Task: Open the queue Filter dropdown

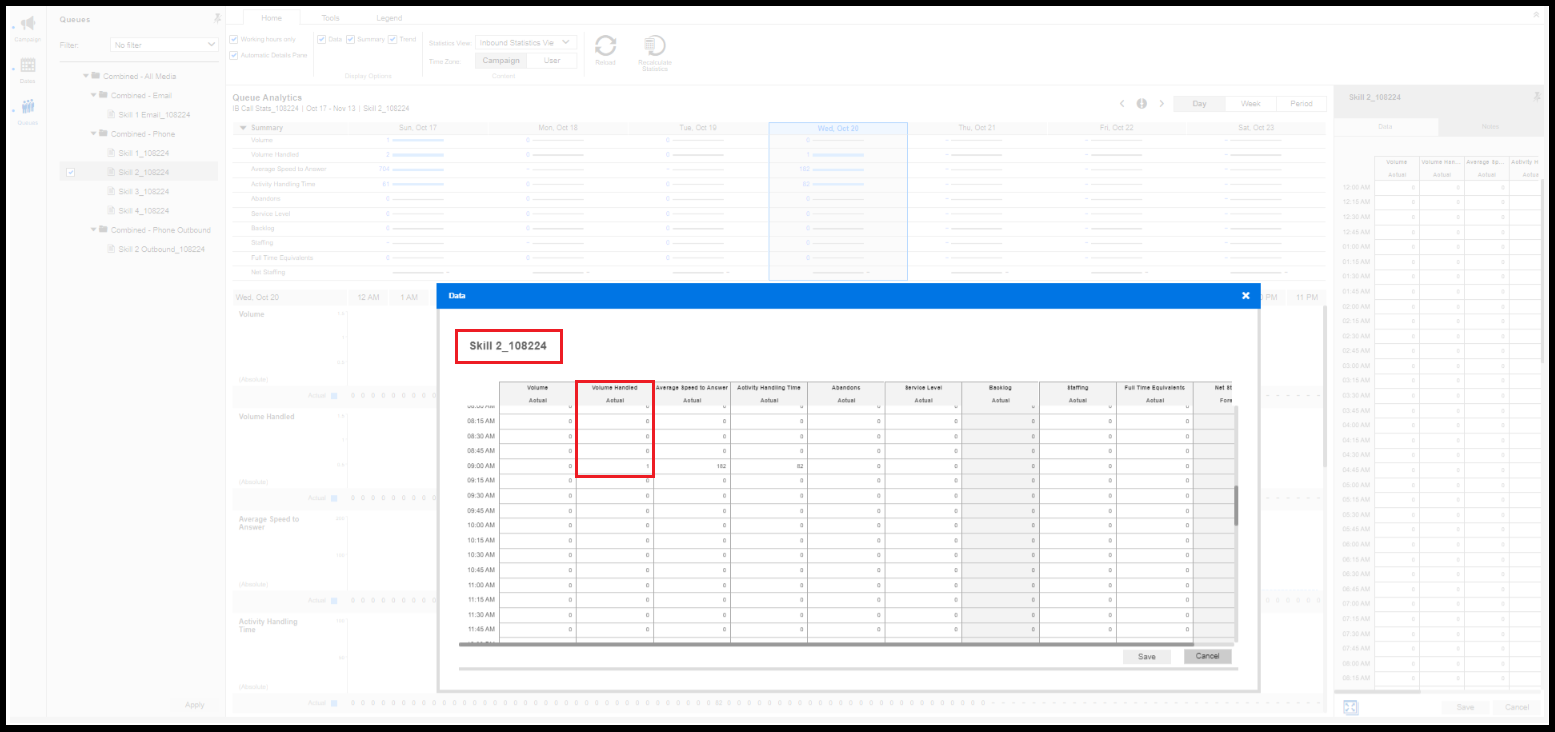Action: tap(164, 45)
